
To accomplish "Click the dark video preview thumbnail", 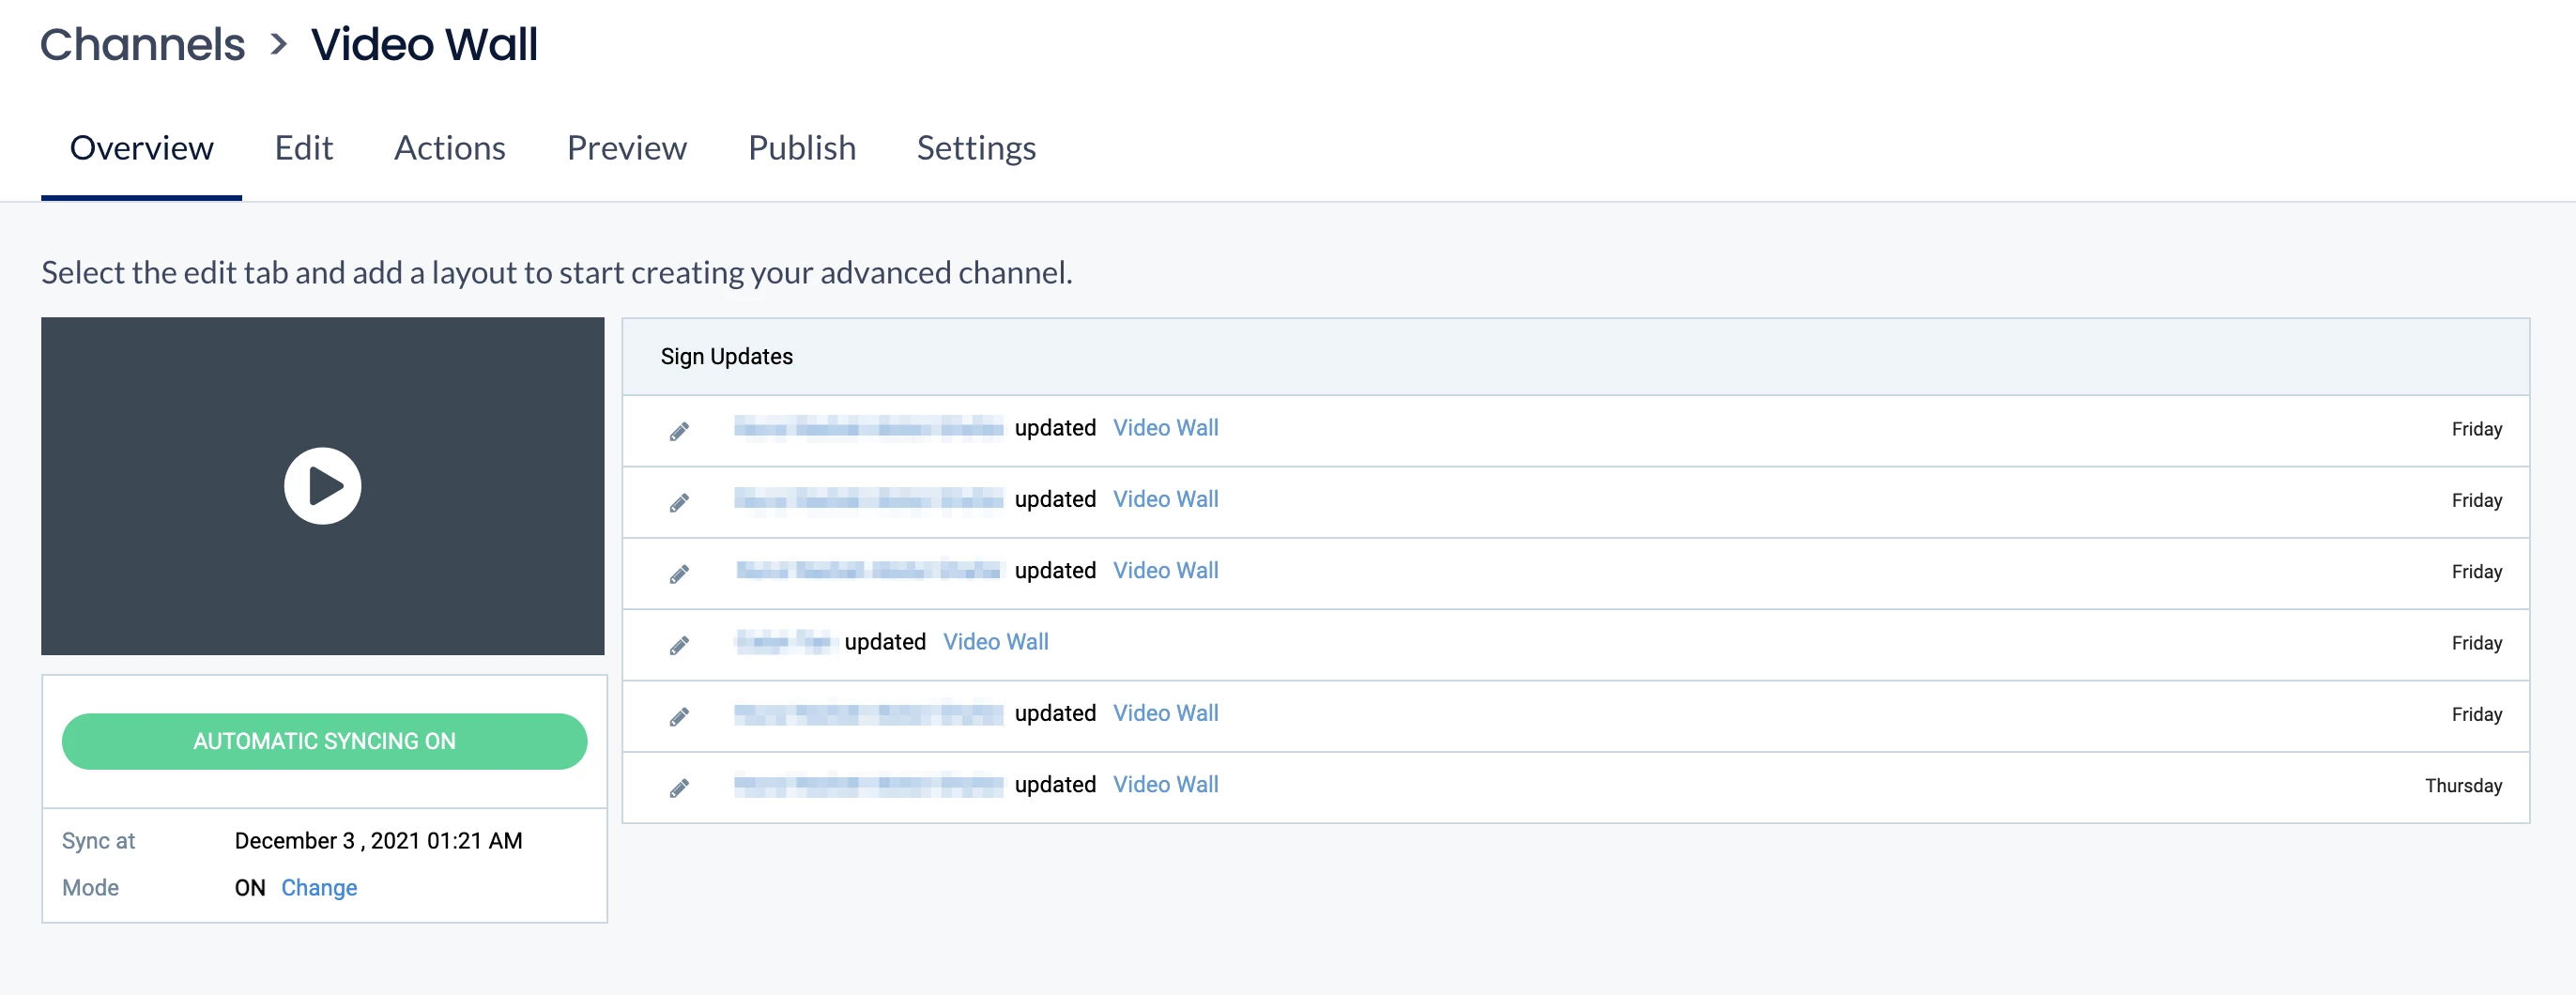I will click(x=322, y=486).
